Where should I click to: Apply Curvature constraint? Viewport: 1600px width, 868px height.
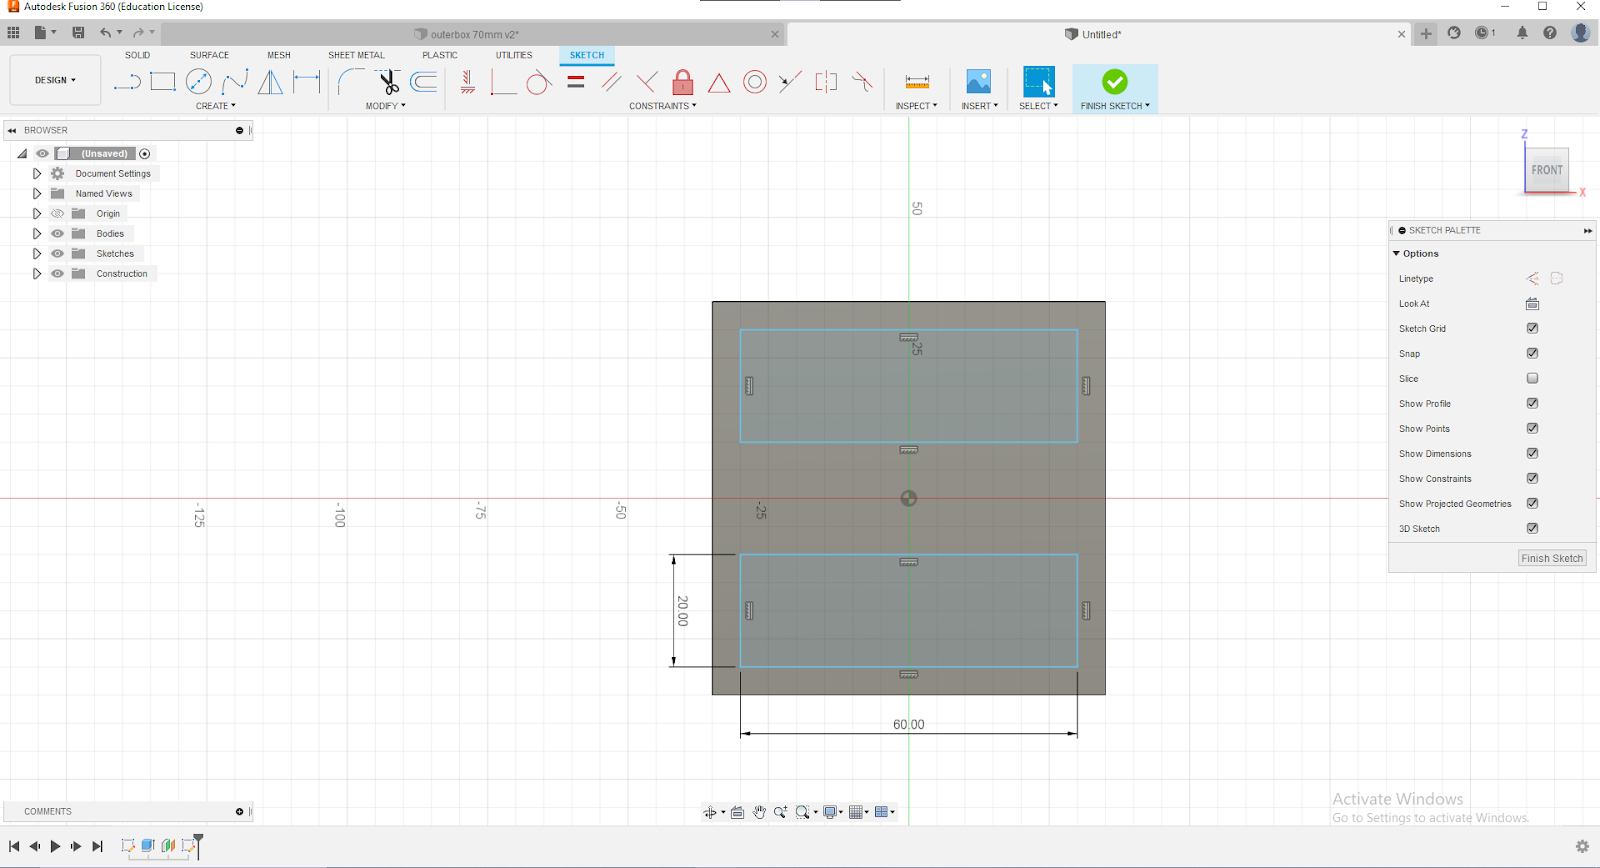(x=862, y=82)
